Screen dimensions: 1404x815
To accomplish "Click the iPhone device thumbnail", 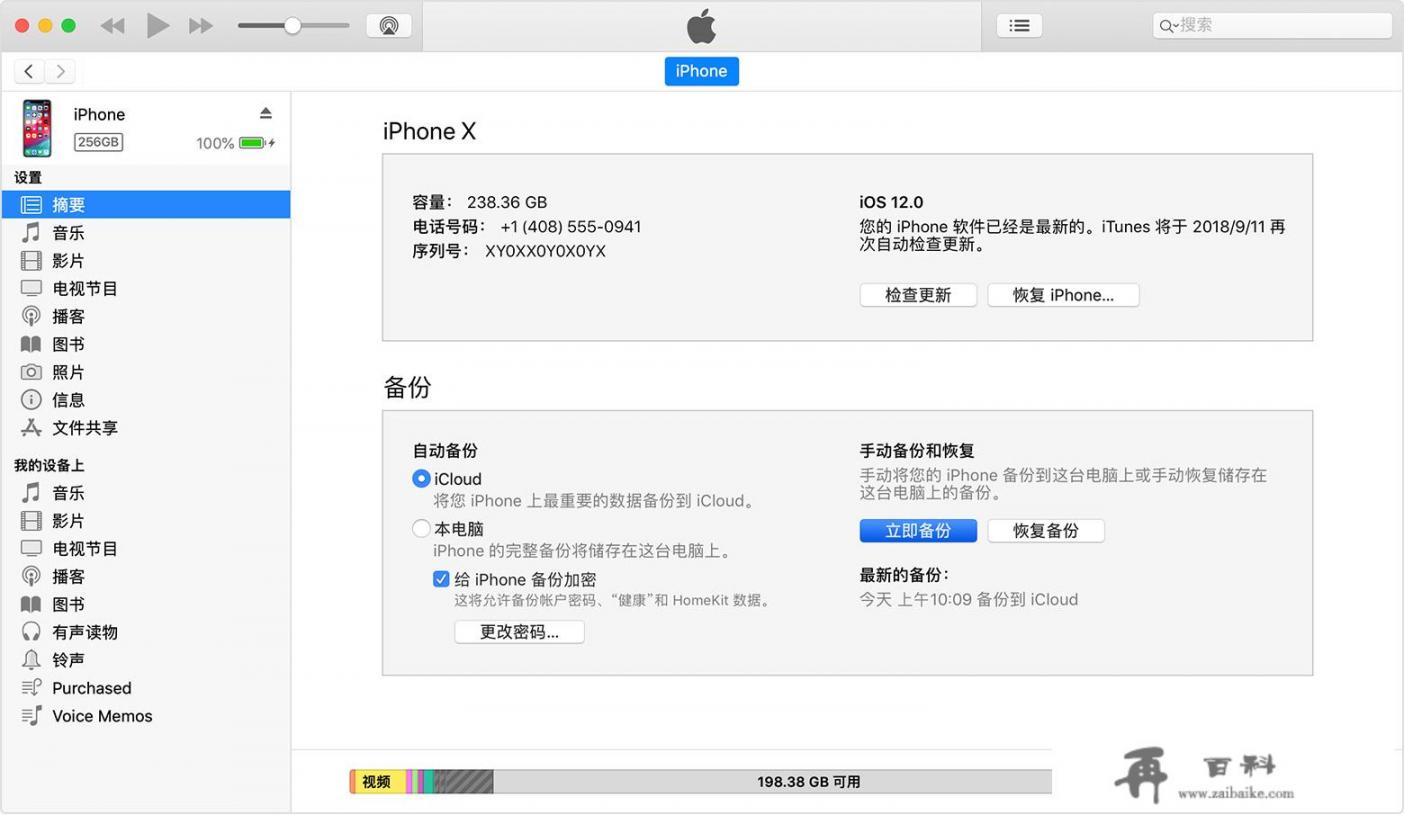I will click(x=37, y=128).
